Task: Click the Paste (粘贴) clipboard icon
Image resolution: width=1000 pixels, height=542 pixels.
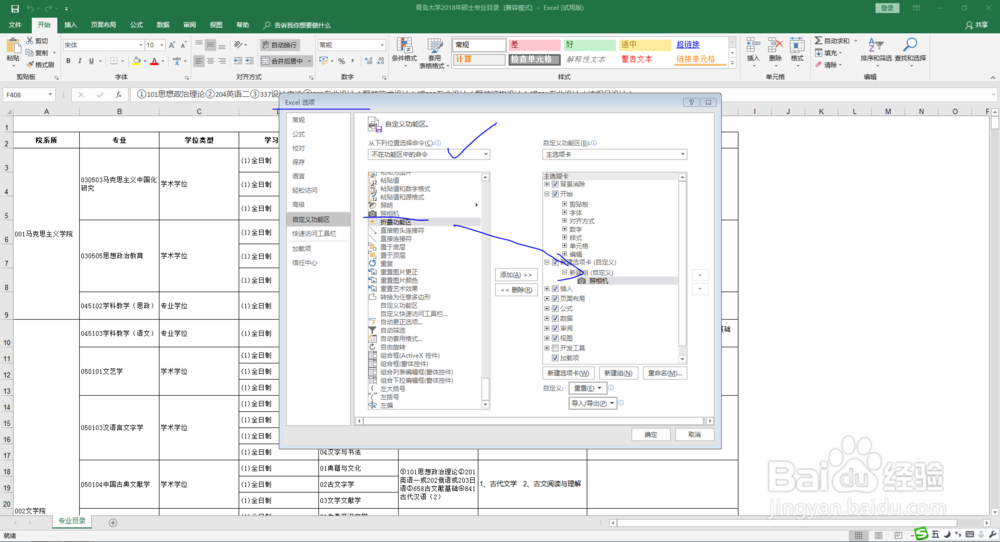Action: click(13, 47)
